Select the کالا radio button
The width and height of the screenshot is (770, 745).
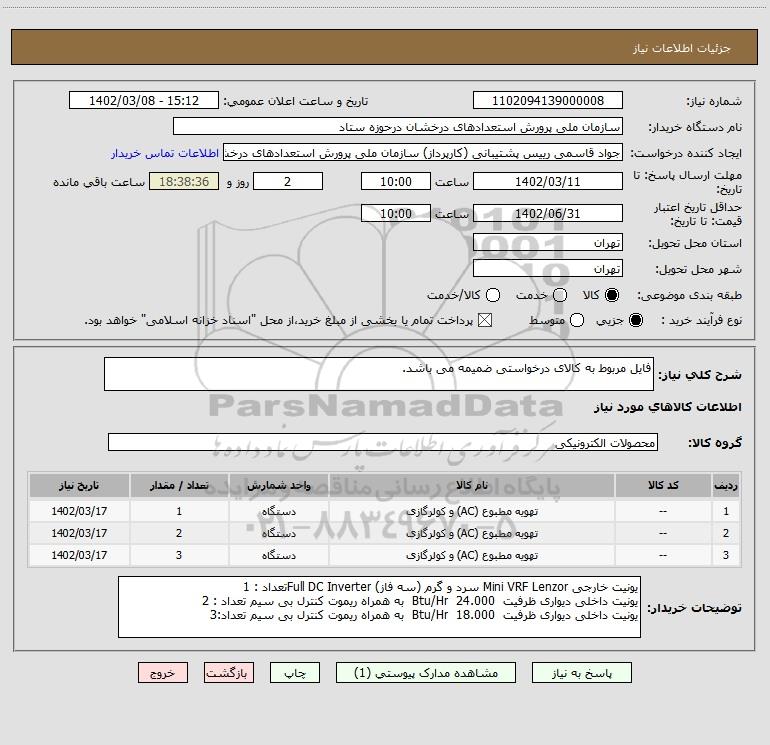coord(612,295)
